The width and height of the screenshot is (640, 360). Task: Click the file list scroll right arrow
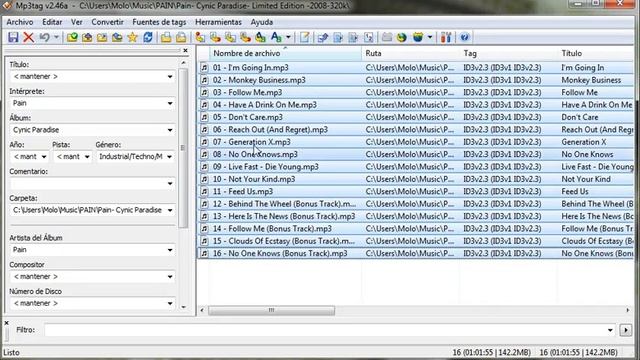tap(628, 311)
